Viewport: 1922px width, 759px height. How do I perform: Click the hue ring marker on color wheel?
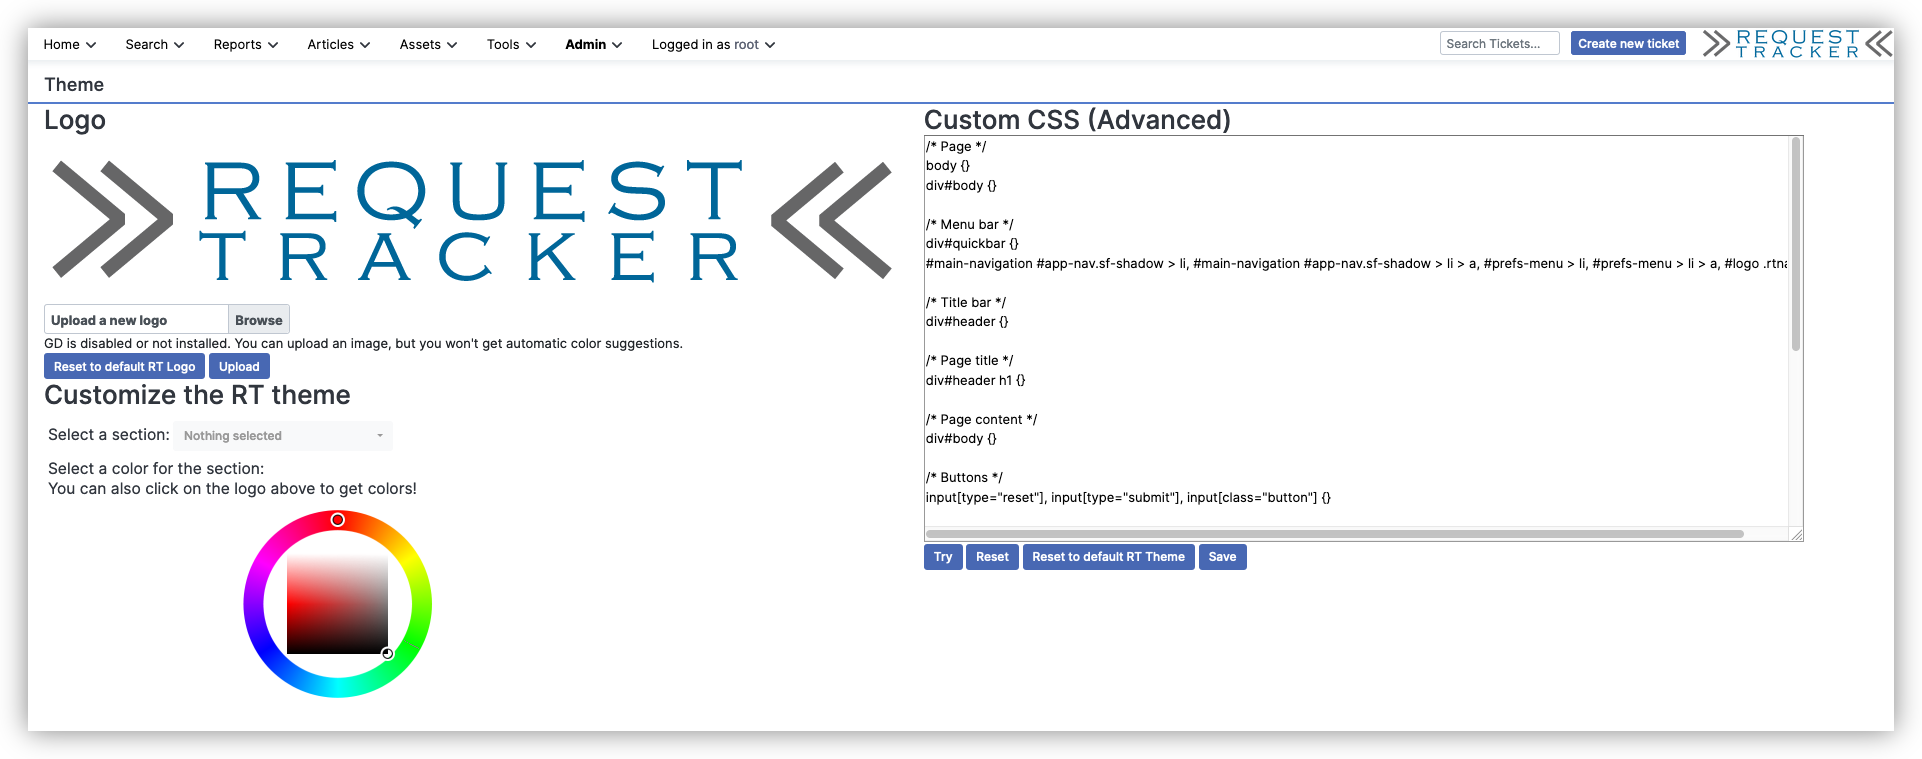pyautogui.click(x=338, y=520)
